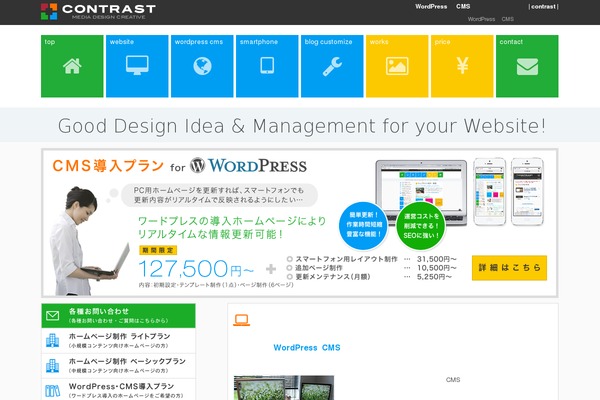
Task: Click スマートフォン用レイアウト制作 option line
Action: coord(371,259)
